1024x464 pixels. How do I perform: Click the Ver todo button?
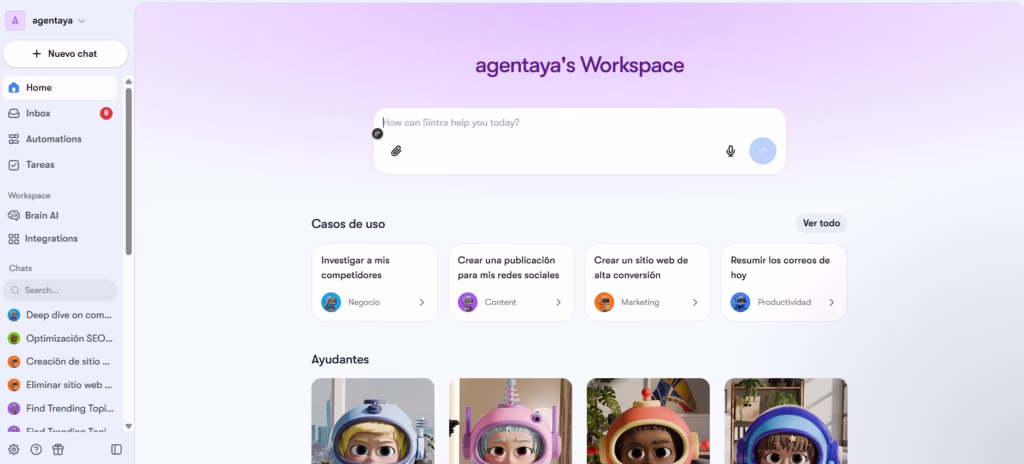pyautogui.click(x=821, y=224)
